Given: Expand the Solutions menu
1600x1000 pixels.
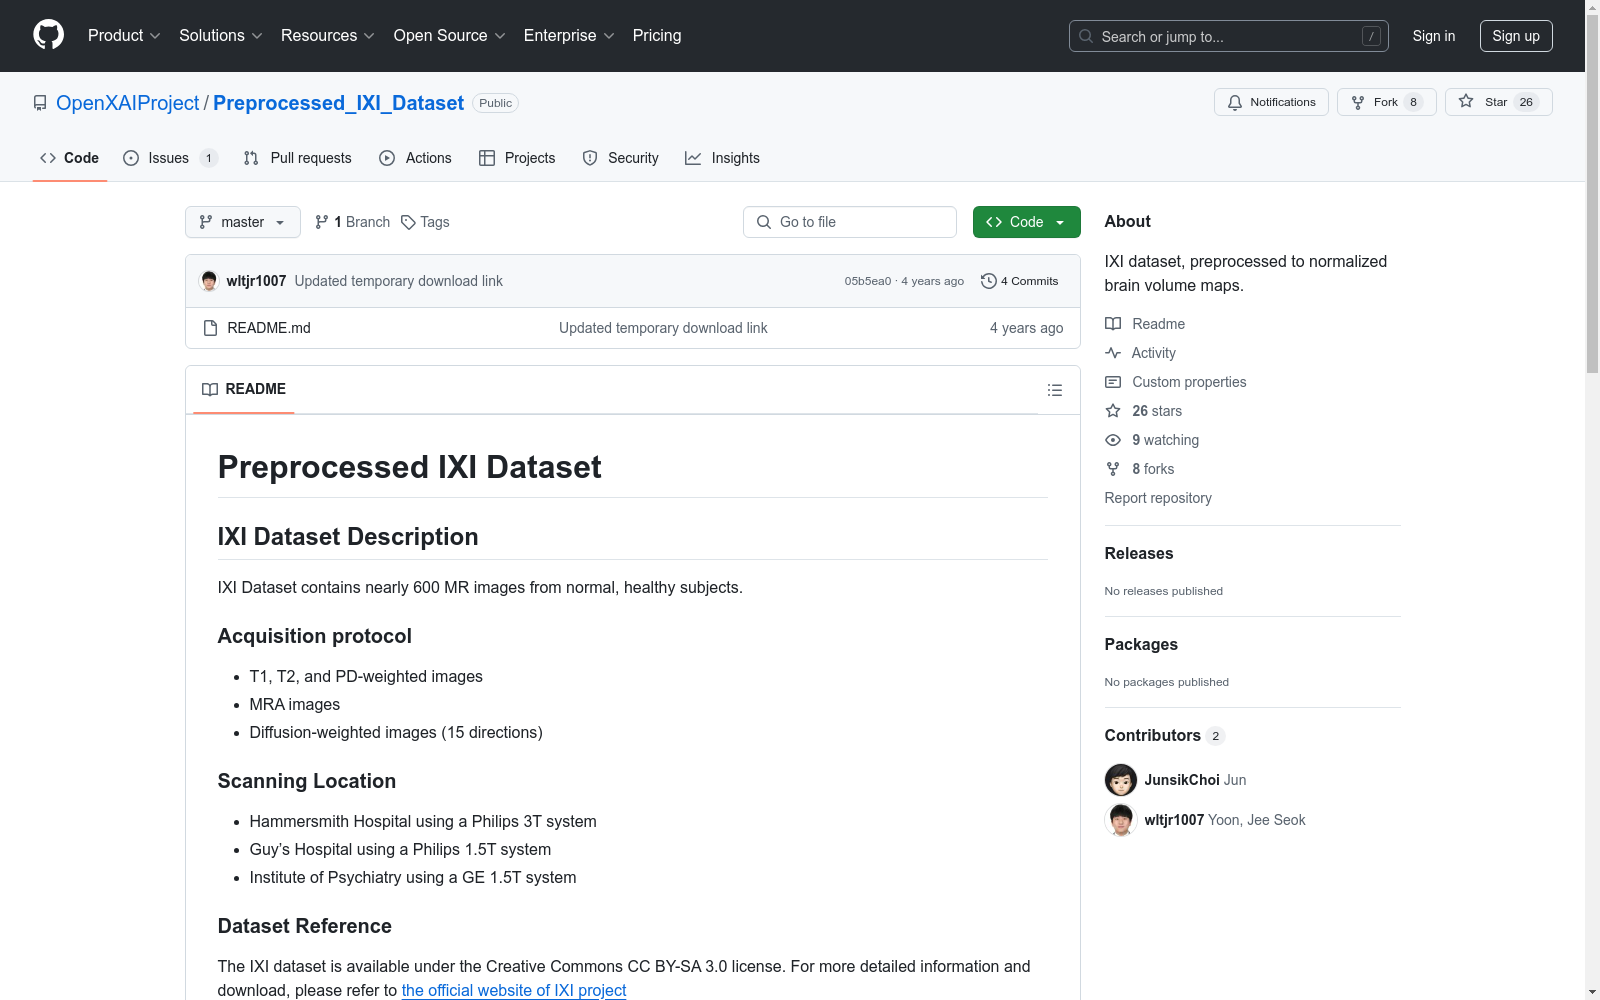Looking at the screenshot, I should coord(221,35).
